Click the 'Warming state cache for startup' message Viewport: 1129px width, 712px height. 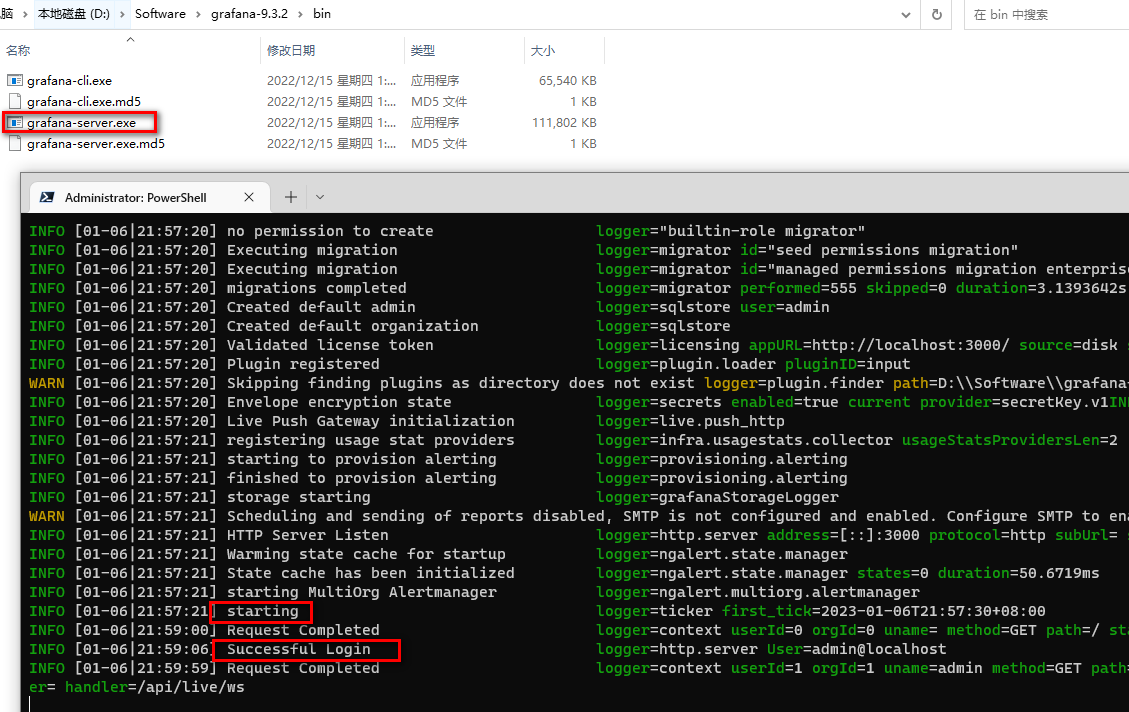tap(366, 554)
